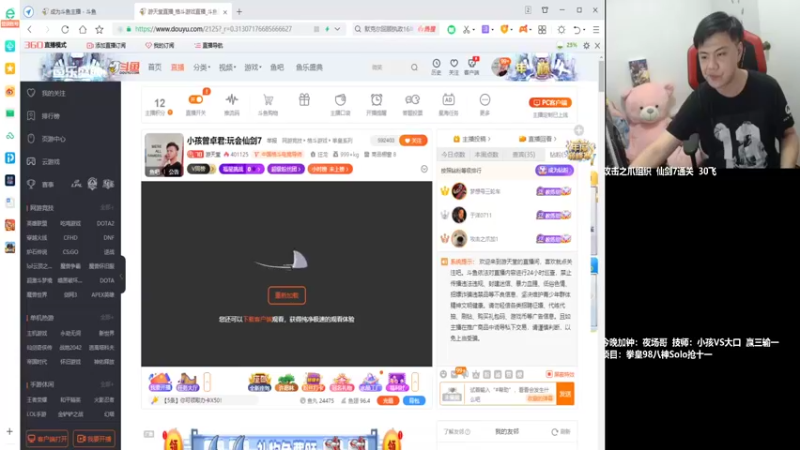
Task: Switch to the 贵宾(35) tab
Action: [523, 154]
